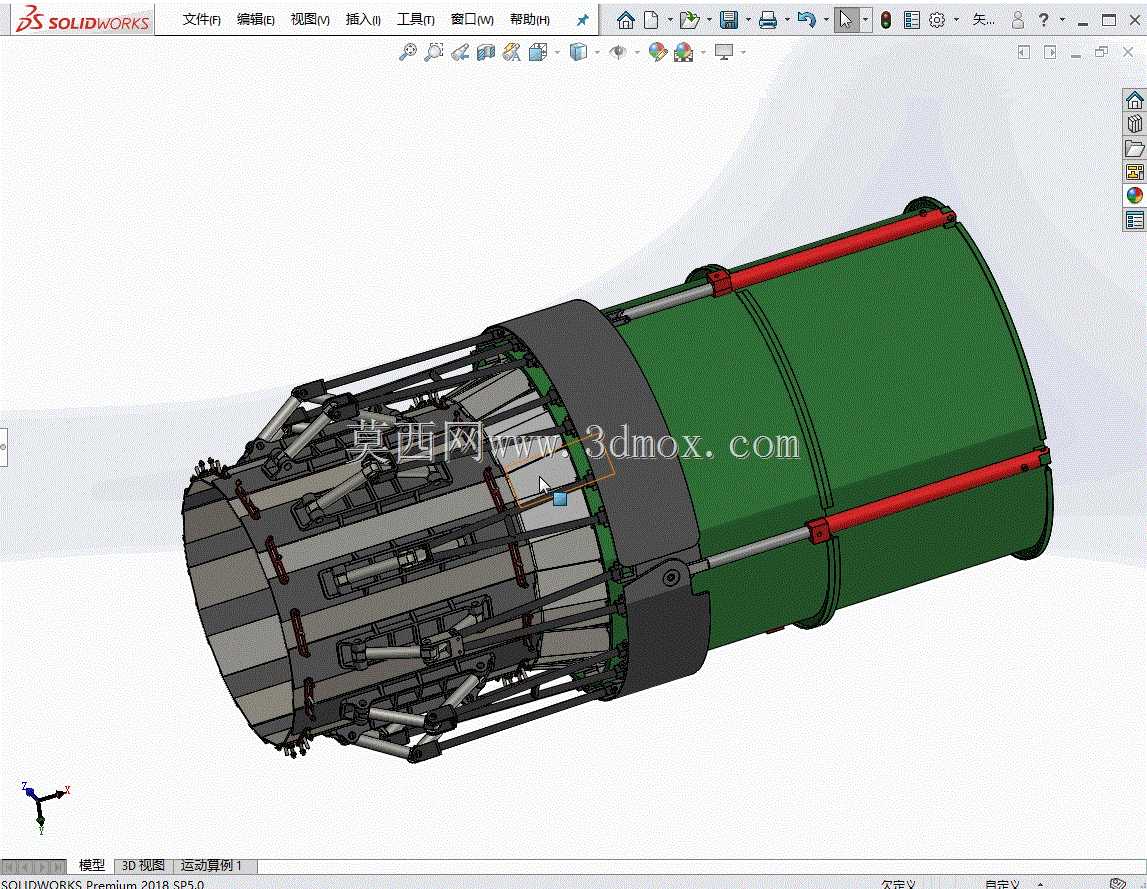Open the 工具(T) menu
1147x889 pixels.
(415, 20)
